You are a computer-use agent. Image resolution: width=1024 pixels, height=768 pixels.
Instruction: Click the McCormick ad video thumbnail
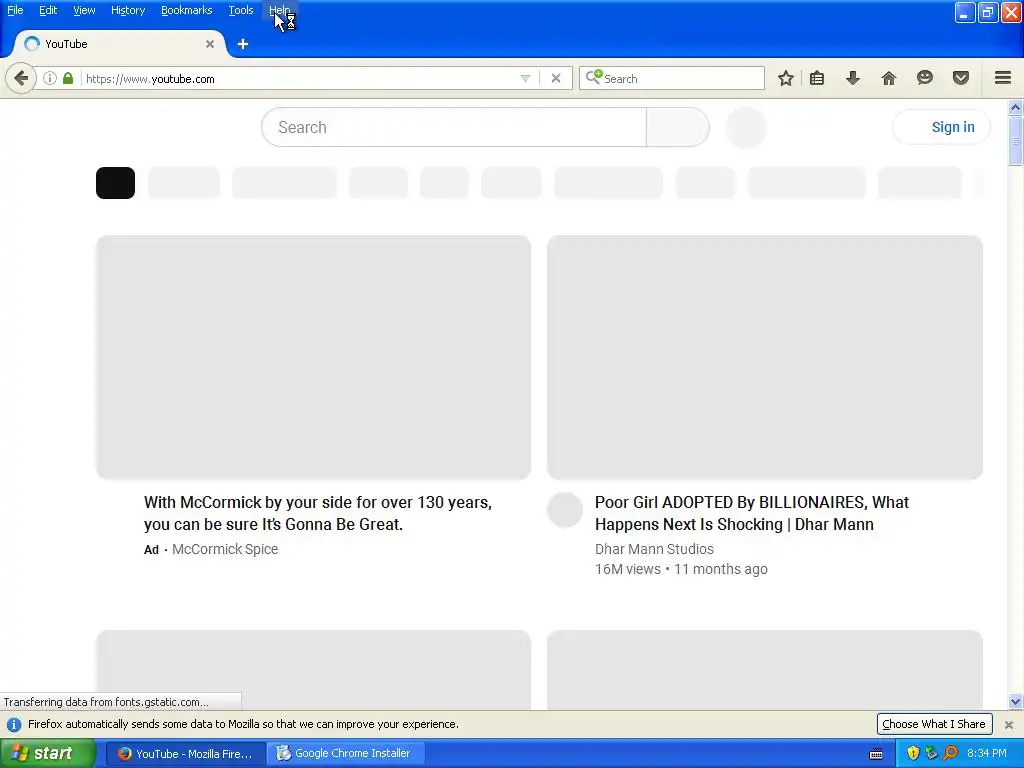[313, 357]
